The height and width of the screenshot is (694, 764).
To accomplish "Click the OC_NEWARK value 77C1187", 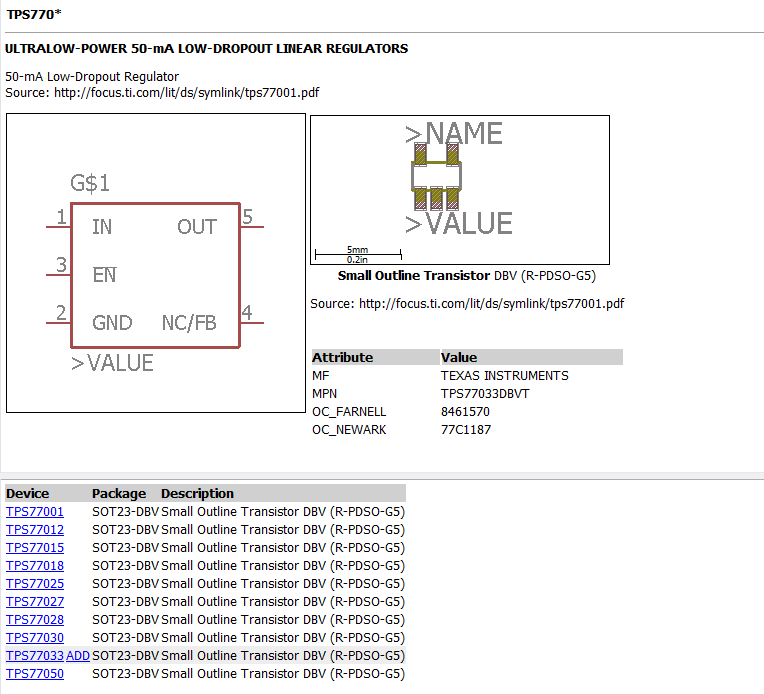I will coord(466,430).
